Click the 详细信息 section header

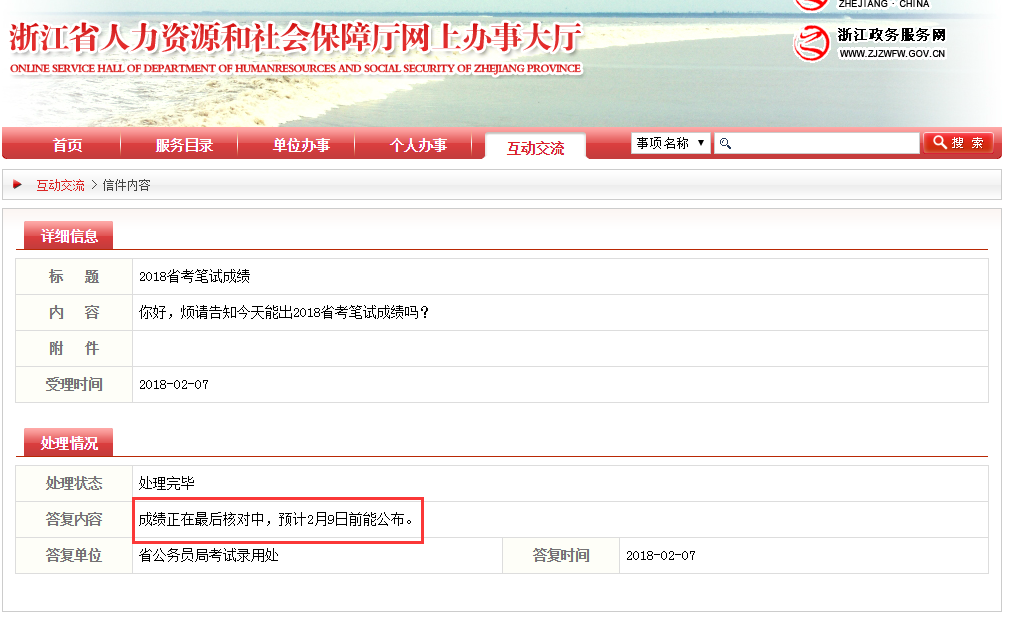(x=69, y=237)
